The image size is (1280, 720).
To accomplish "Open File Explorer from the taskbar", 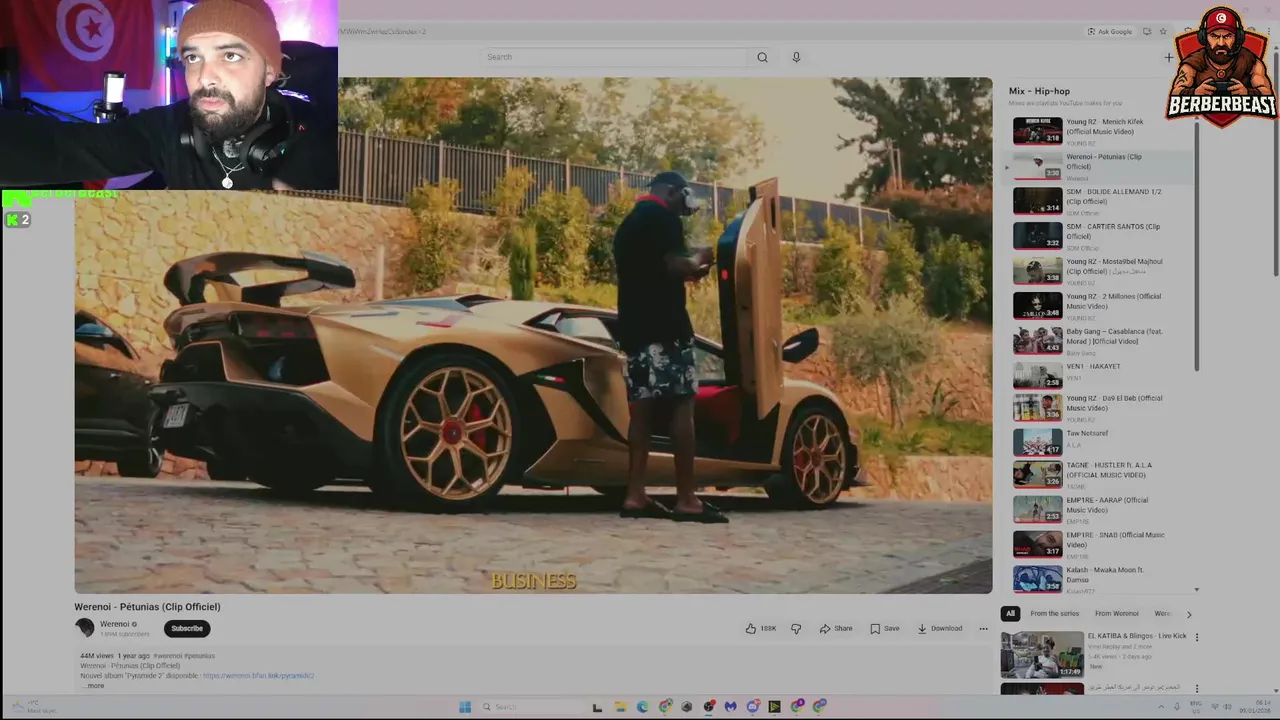I will pos(620,707).
